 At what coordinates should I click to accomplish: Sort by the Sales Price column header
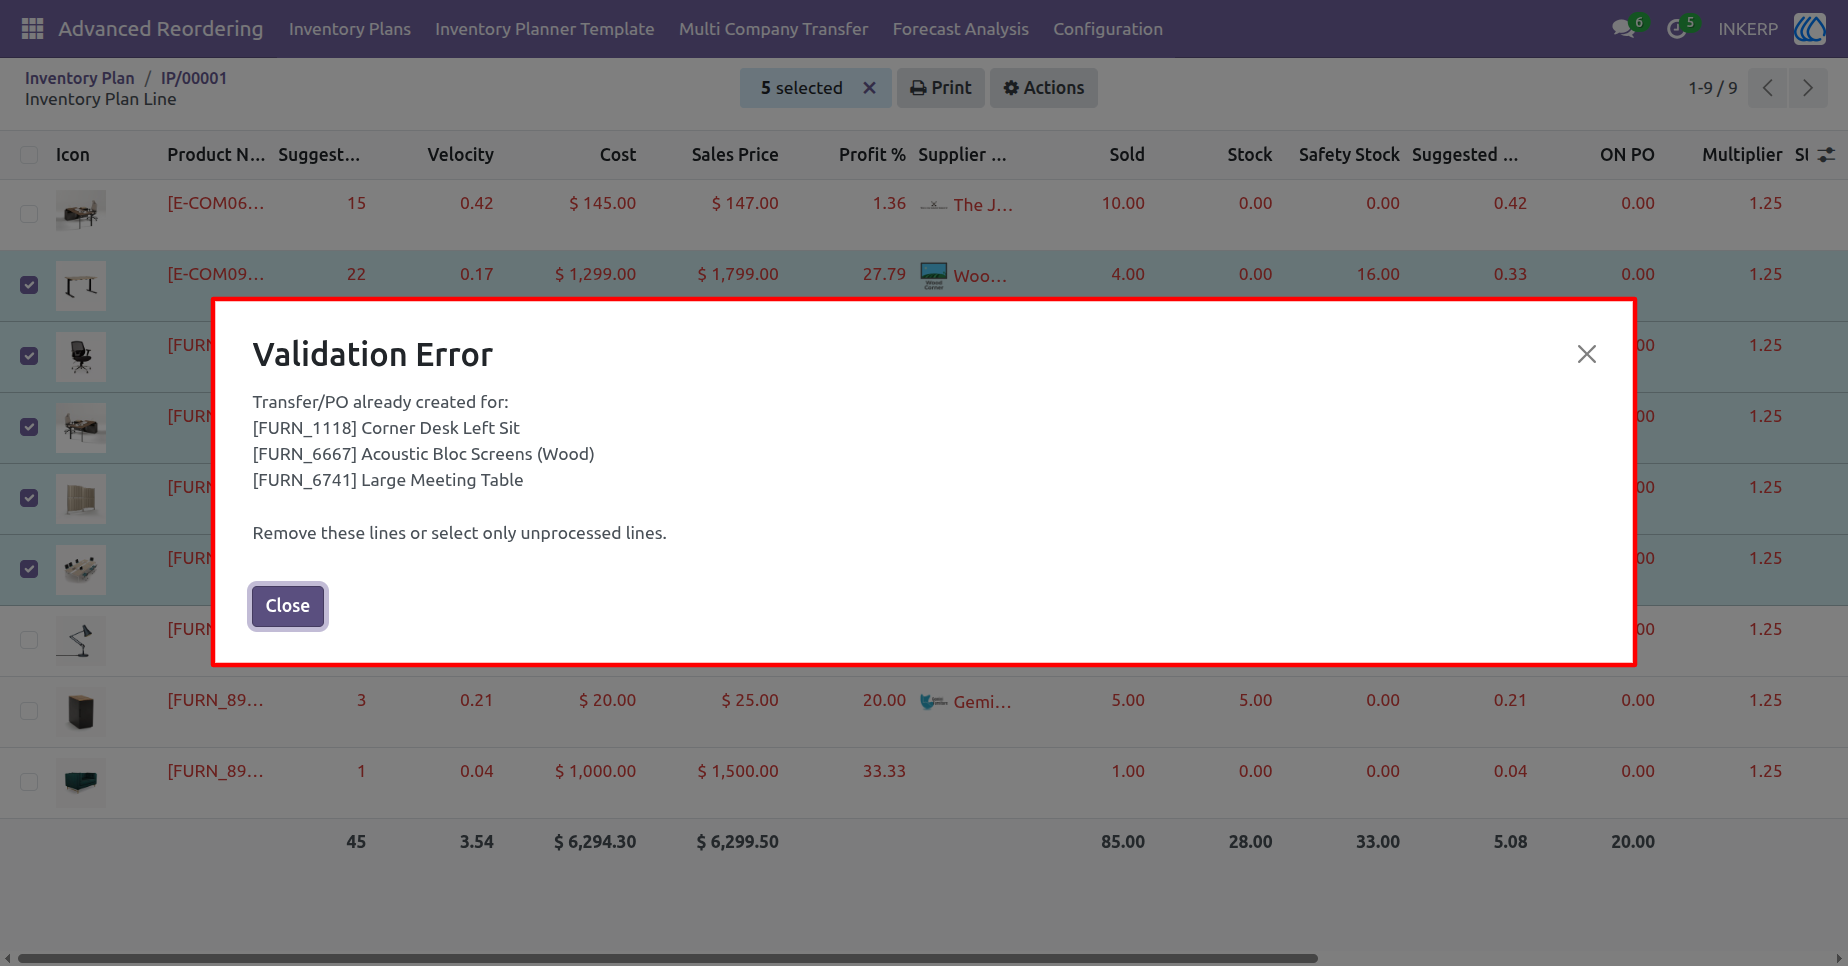[735, 155]
